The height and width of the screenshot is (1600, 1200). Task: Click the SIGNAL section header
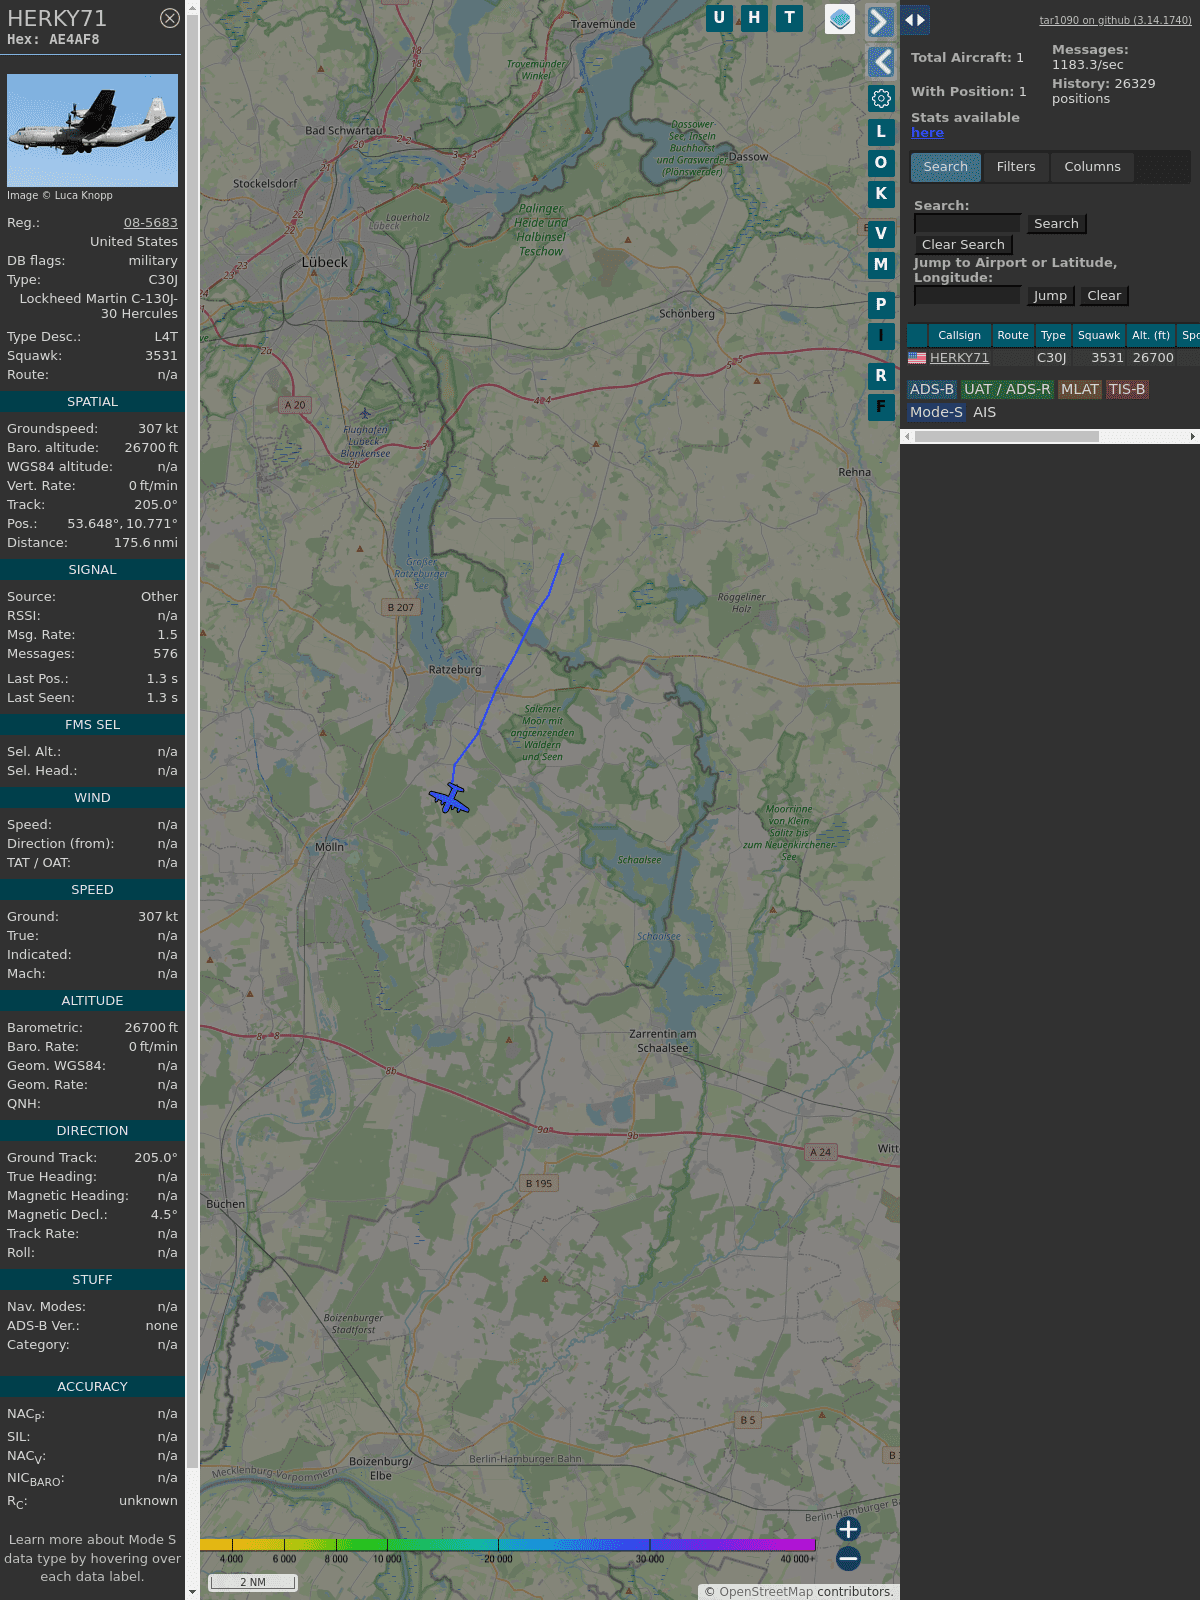[x=92, y=570]
